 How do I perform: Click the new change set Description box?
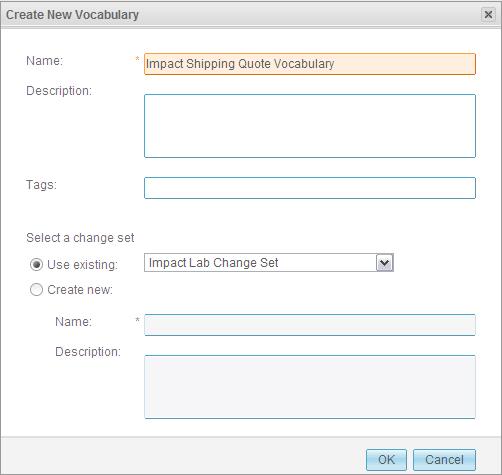[310, 387]
